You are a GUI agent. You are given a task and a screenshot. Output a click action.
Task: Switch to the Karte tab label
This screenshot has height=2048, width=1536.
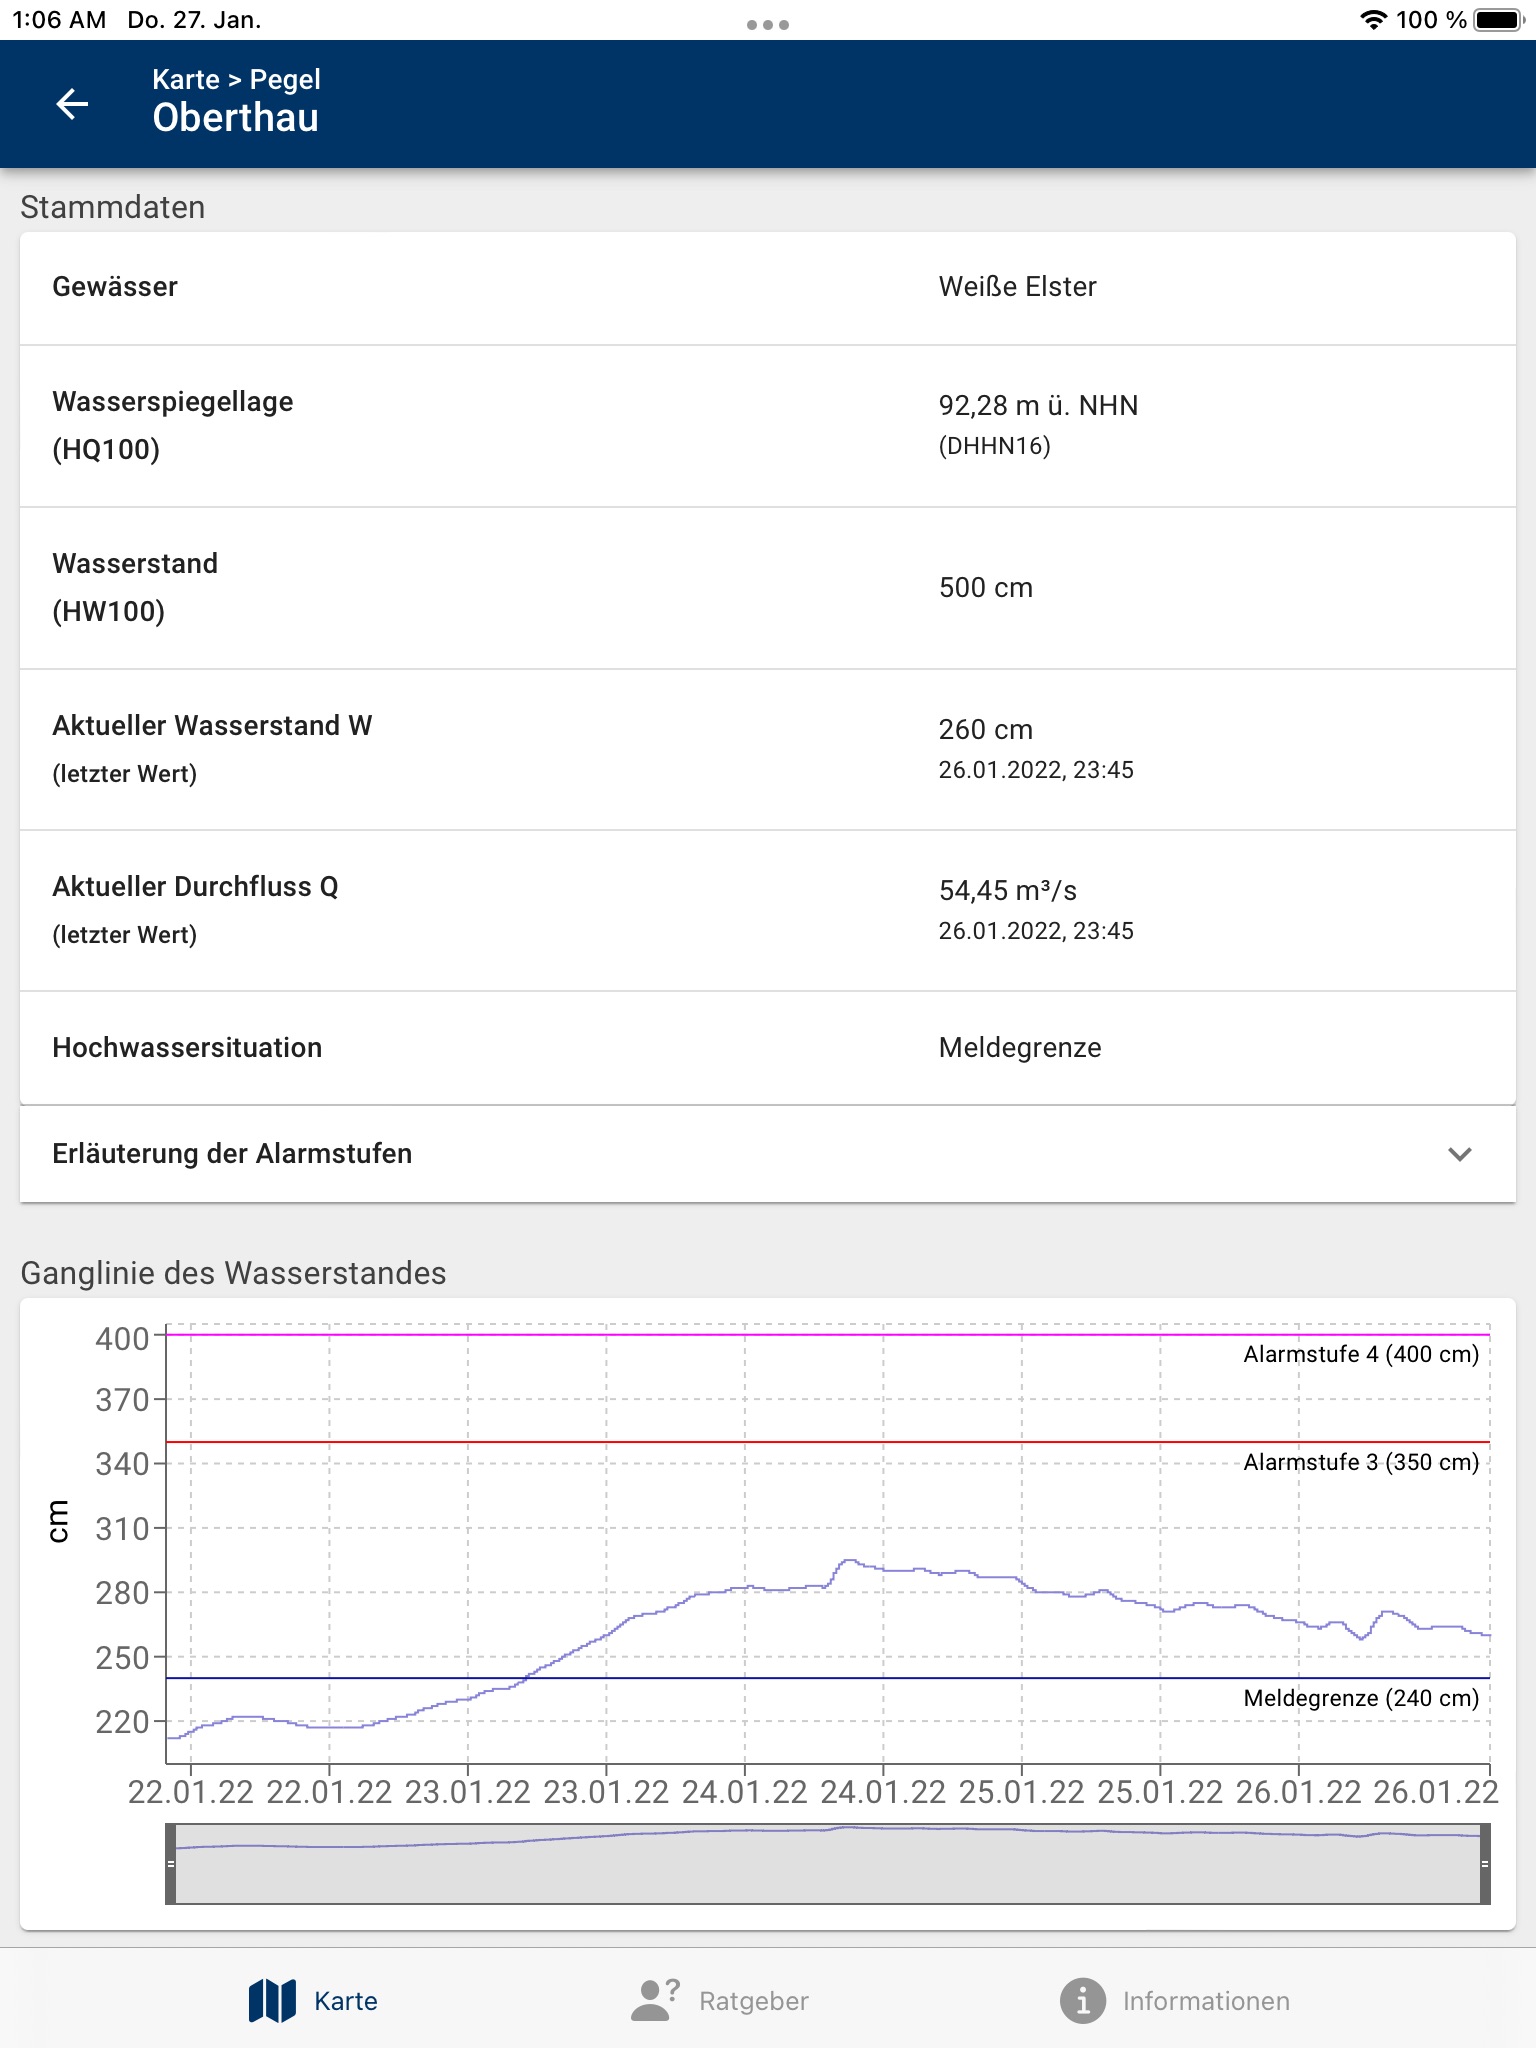coord(346,2001)
